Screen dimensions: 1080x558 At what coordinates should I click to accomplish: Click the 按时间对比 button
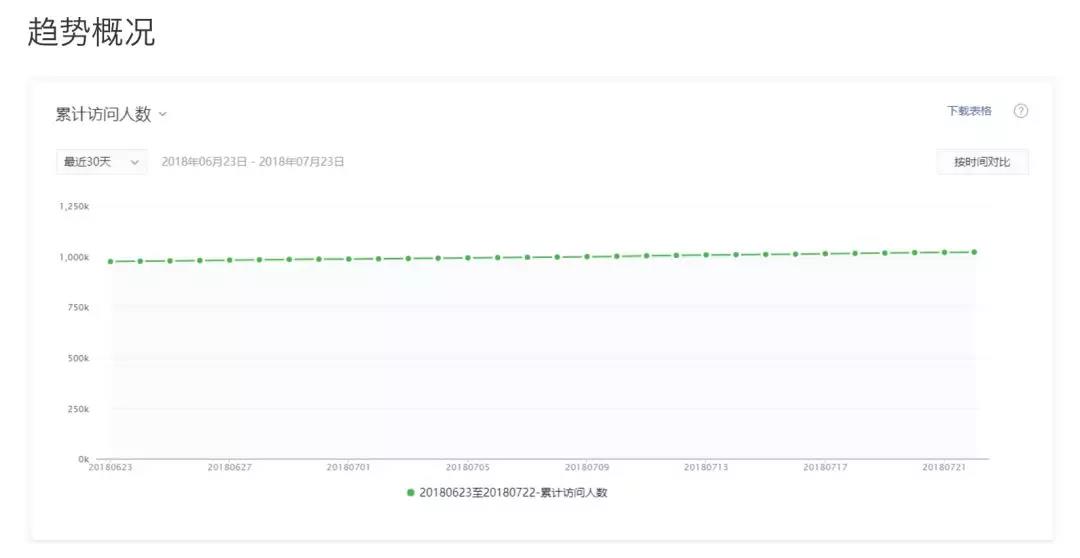[982, 162]
